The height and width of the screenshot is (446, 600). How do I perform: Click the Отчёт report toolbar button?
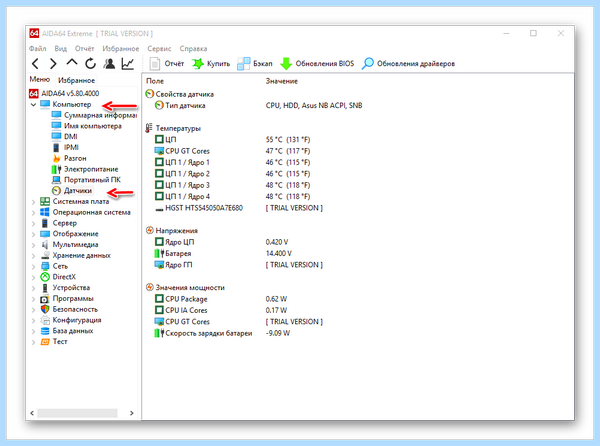pos(166,63)
